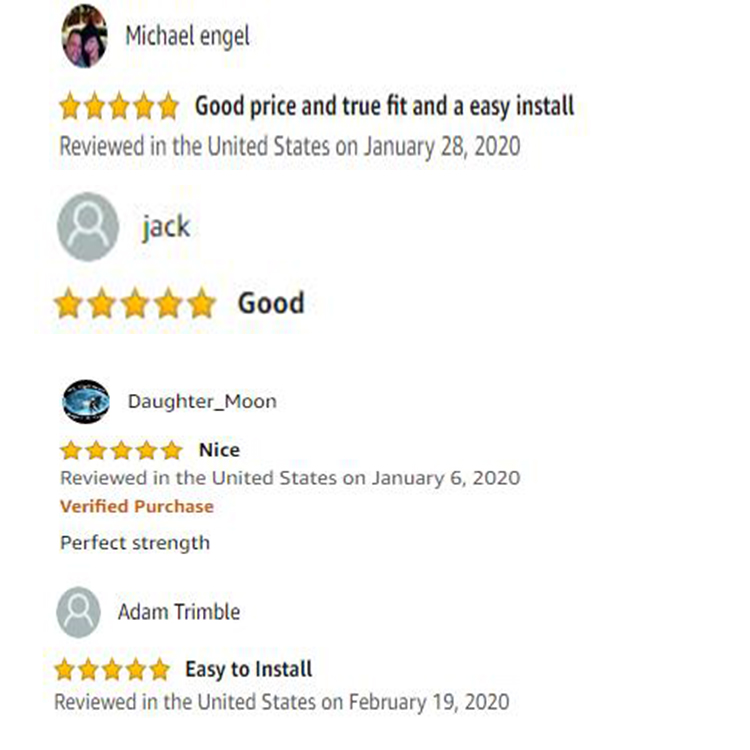The width and height of the screenshot is (750, 750).
Task: Click the 'Verified Purchase' label
Action: tap(137, 506)
